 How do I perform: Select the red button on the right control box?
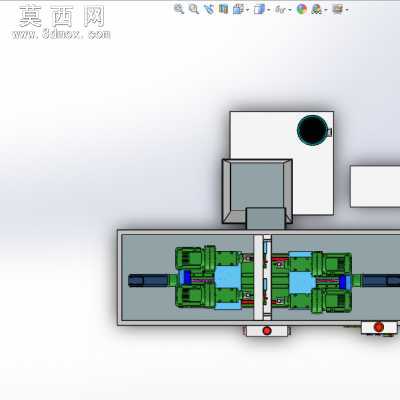tap(379, 327)
